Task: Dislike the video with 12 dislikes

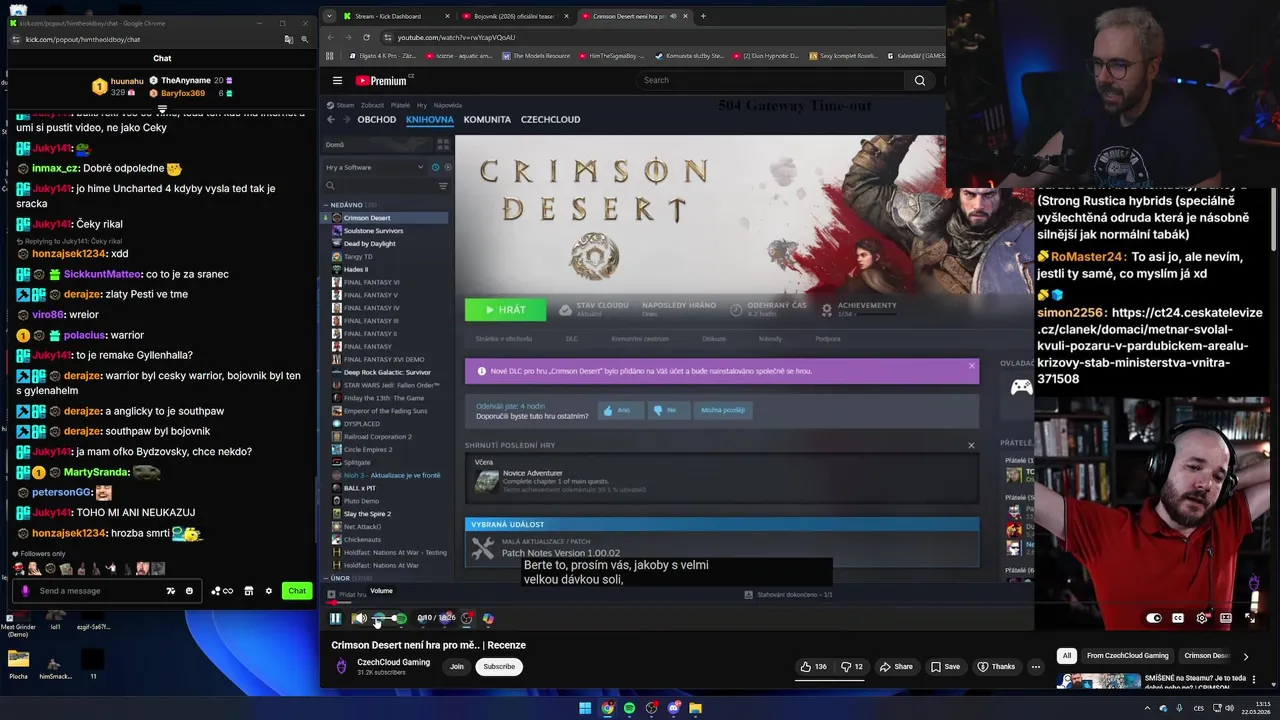Action: (x=853, y=667)
